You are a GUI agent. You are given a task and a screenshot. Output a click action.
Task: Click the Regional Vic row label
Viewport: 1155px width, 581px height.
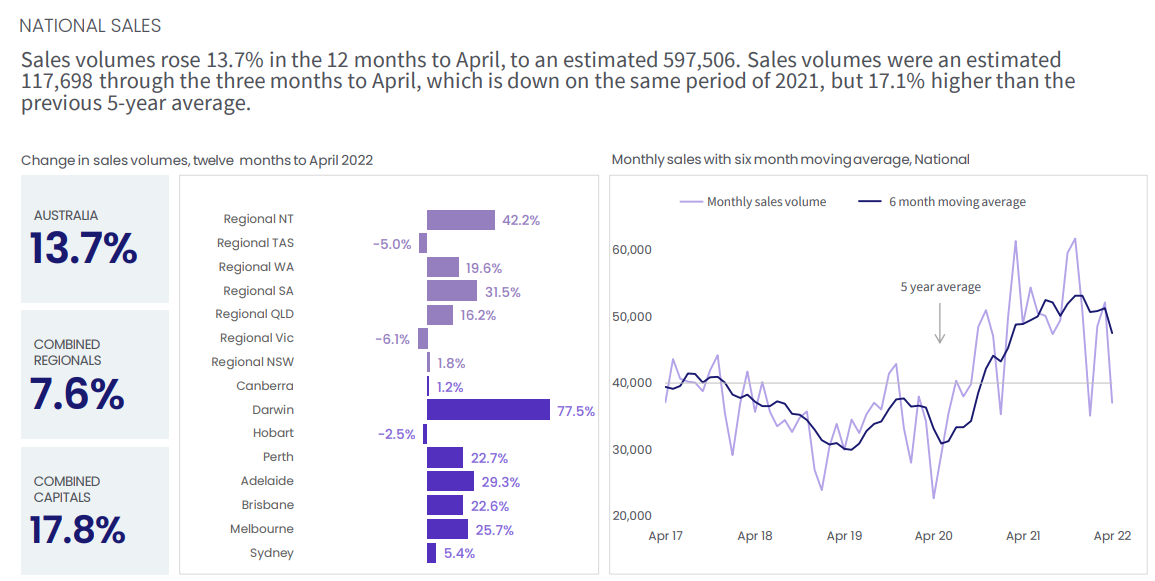click(x=257, y=339)
